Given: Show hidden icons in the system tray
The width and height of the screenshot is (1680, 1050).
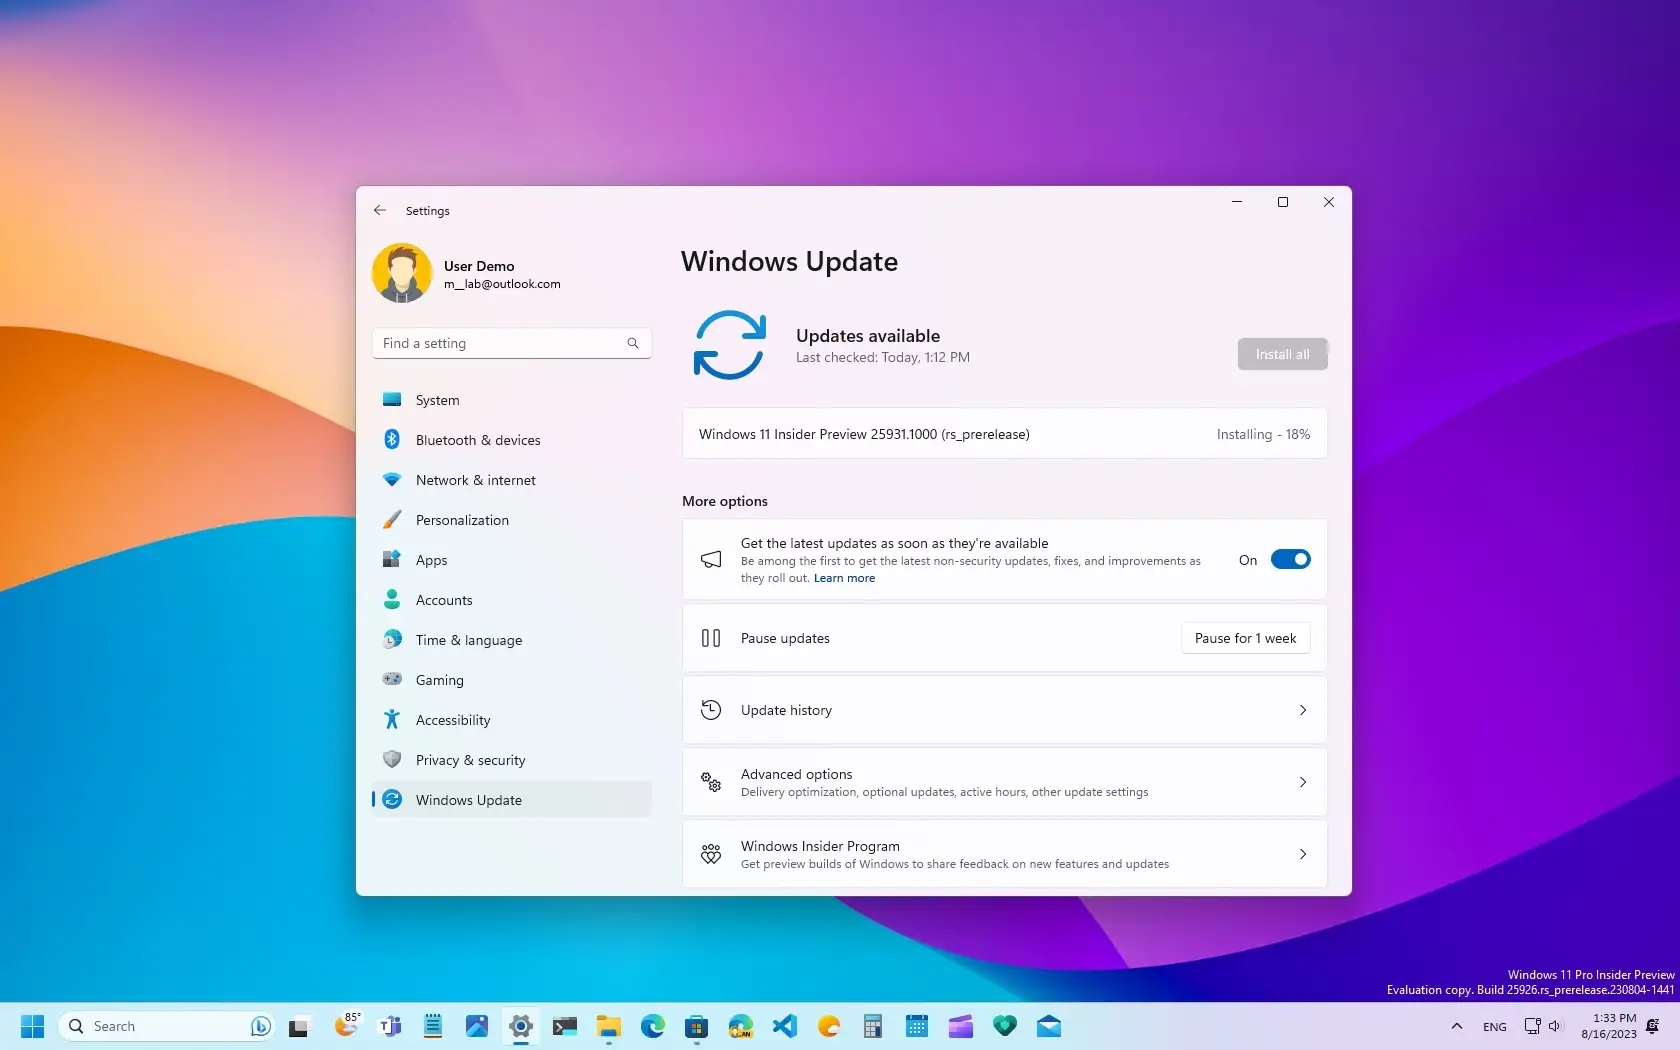Looking at the screenshot, I should coord(1455,1025).
